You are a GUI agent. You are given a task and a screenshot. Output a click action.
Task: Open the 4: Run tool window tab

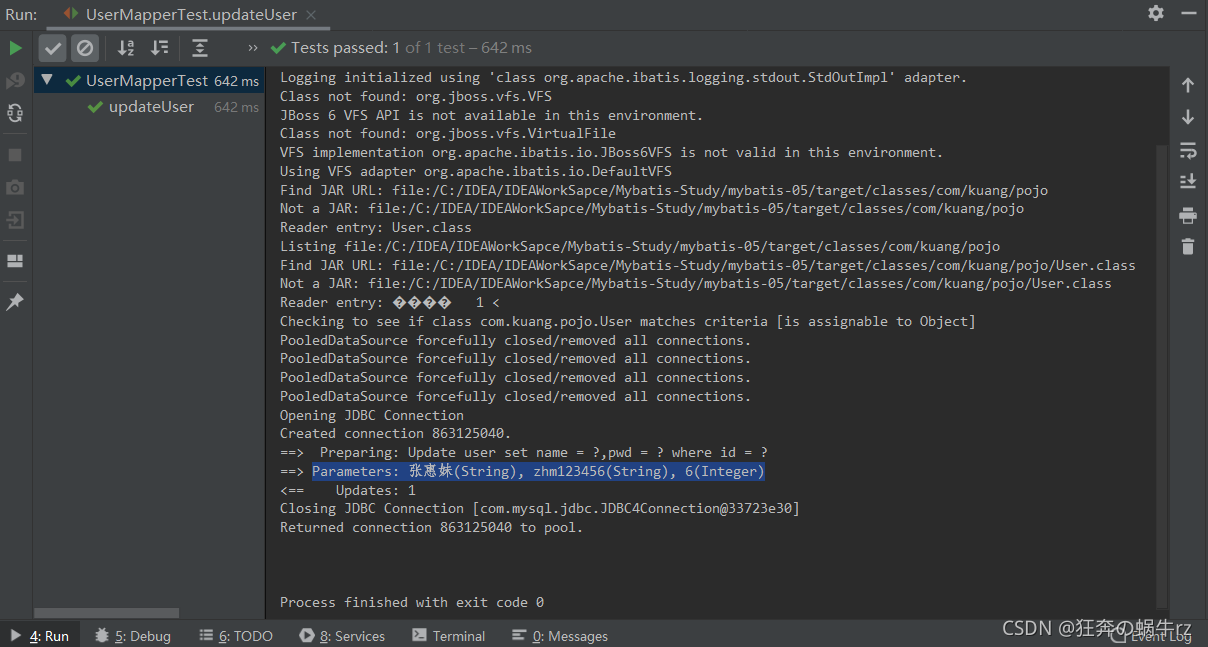[x=40, y=636]
